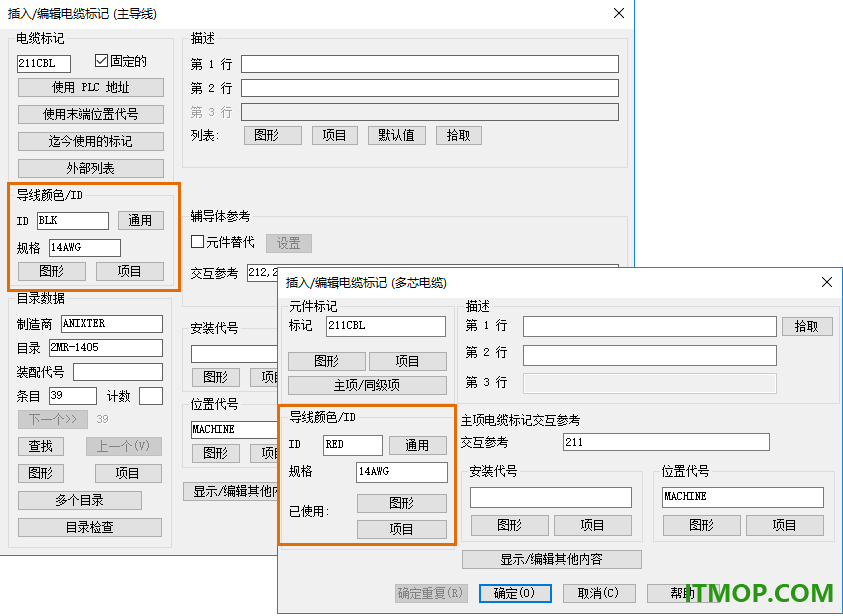The width and height of the screenshot is (843, 616).
Task: Click the 取消(C) button
Action: (599, 593)
